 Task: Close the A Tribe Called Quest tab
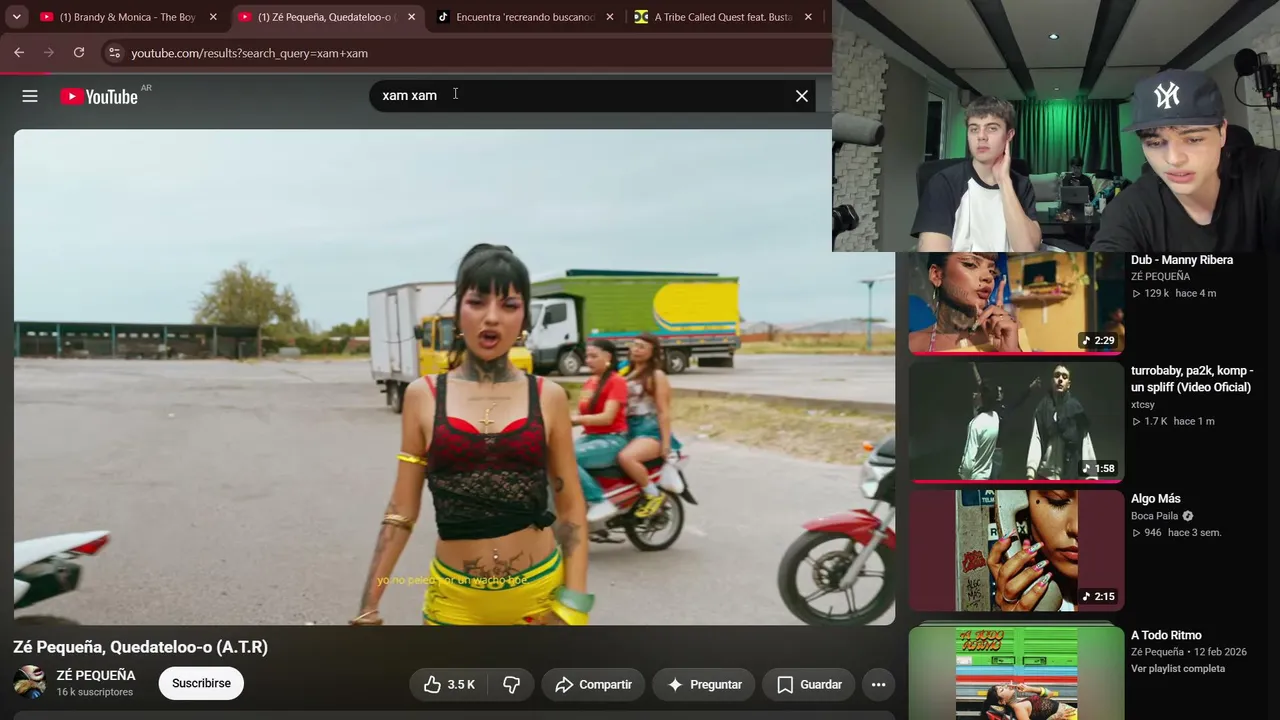tap(808, 17)
